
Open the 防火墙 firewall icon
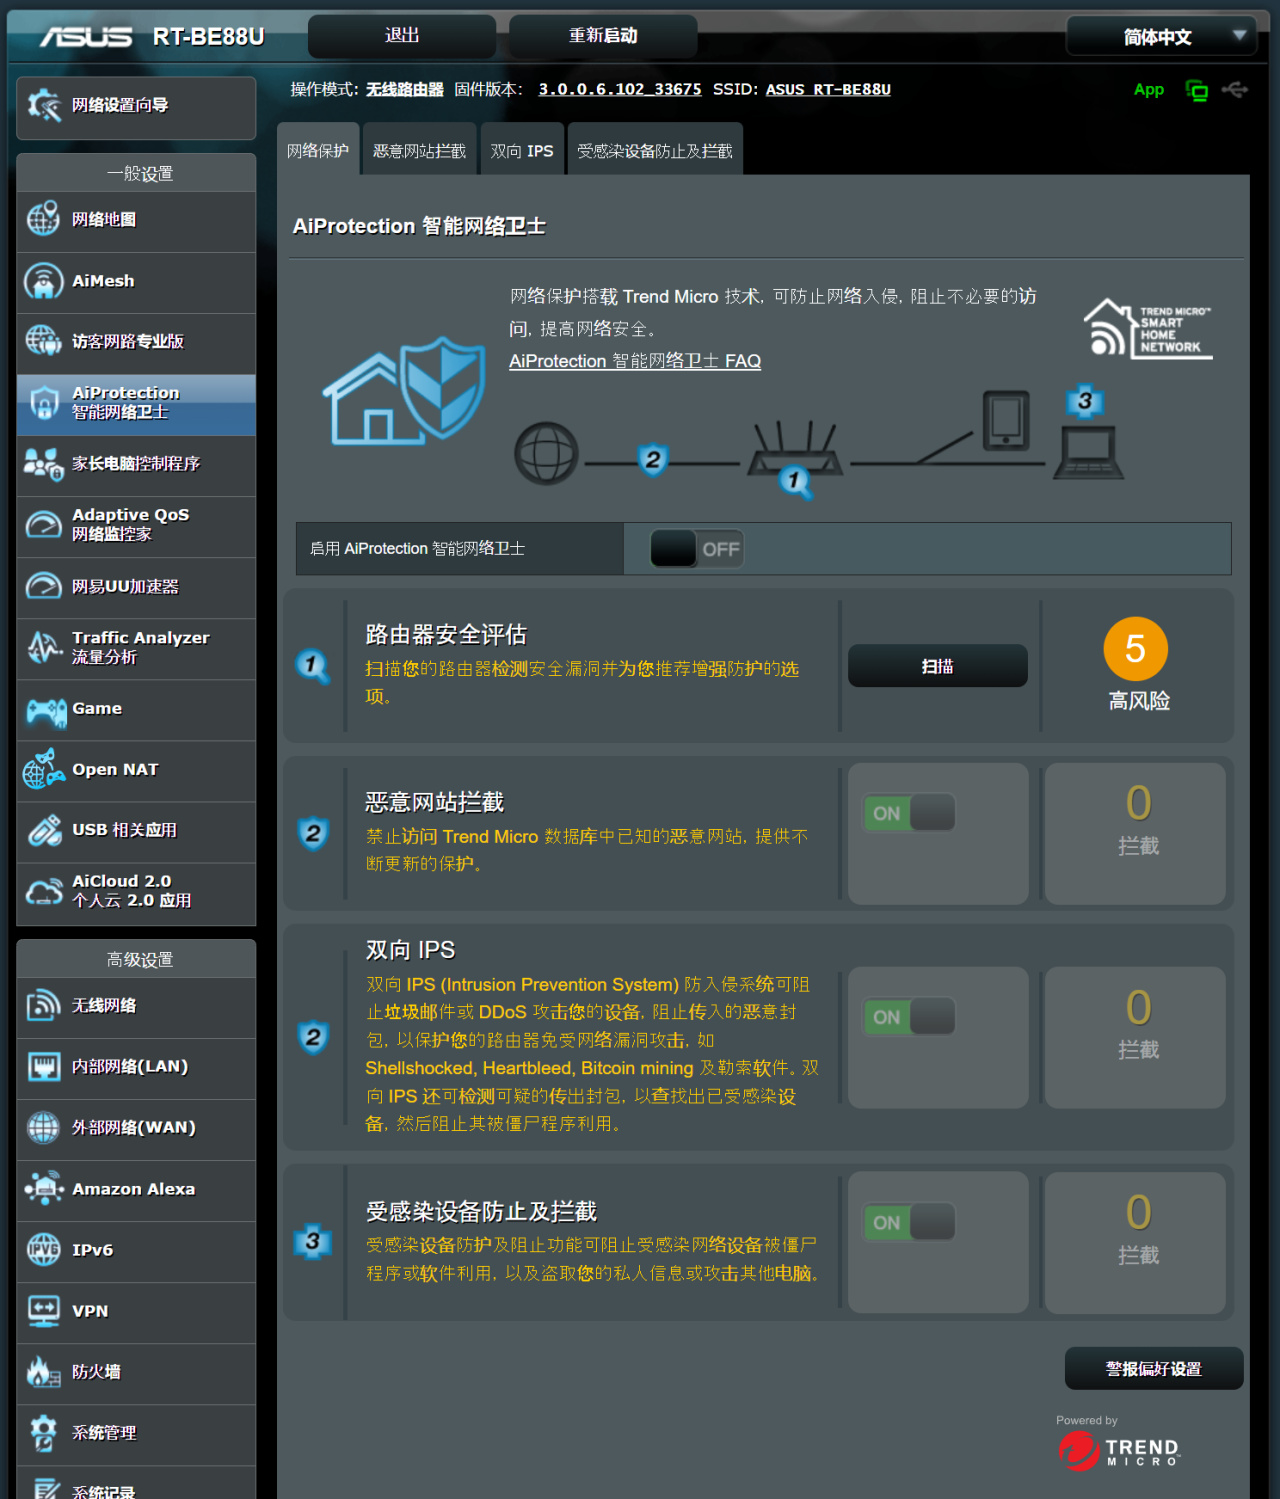point(43,1372)
